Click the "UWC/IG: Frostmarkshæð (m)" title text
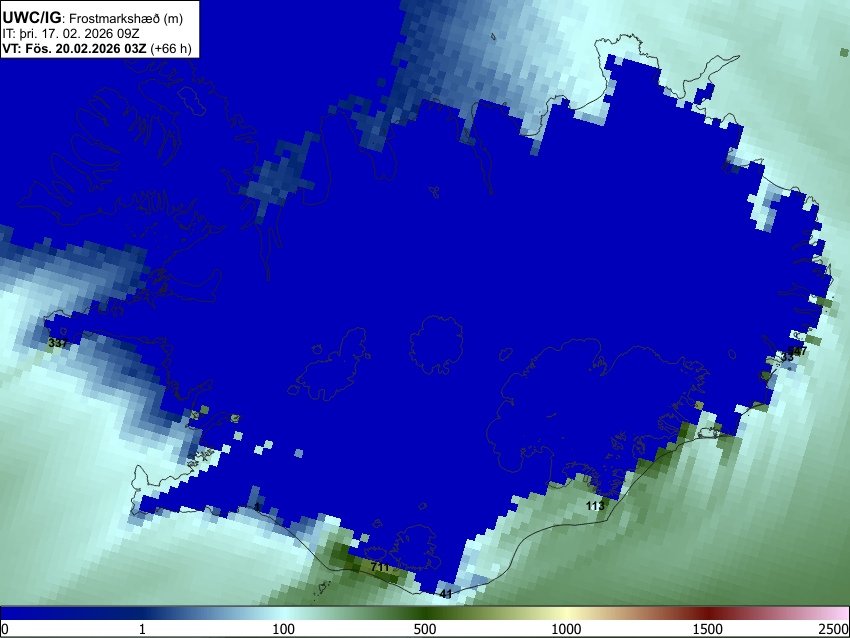This screenshot has height=638, width=850. (x=93, y=18)
